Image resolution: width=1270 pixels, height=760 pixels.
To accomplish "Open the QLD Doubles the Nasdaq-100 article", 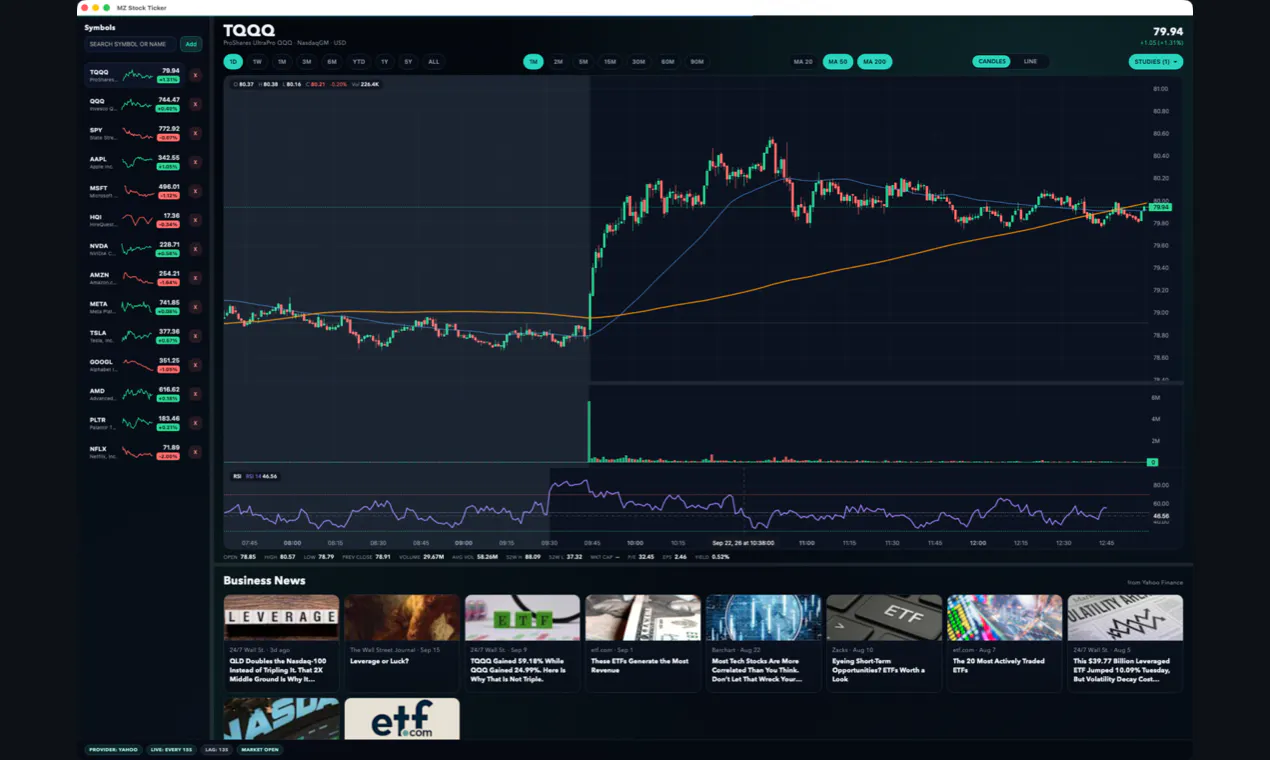I will pos(281,643).
